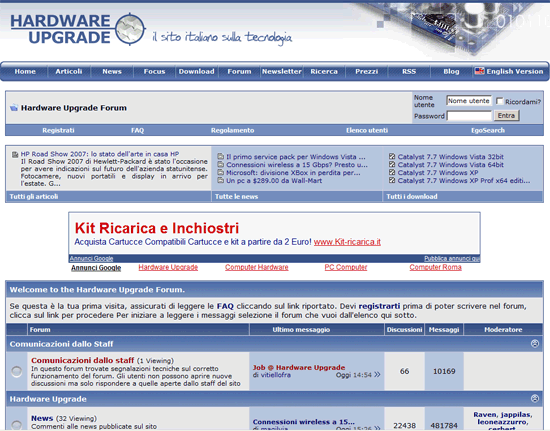Open Connessioni wireless a 15... last message
This screenshot has width=550, height=431.
click(x=304, y=422)
